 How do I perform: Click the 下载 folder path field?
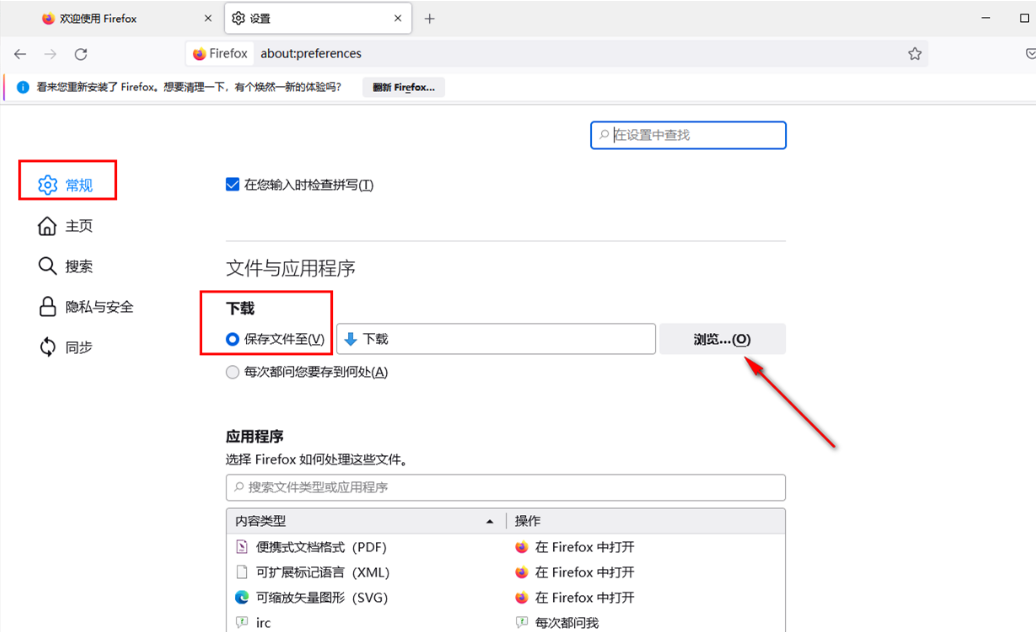coord(496,339)
